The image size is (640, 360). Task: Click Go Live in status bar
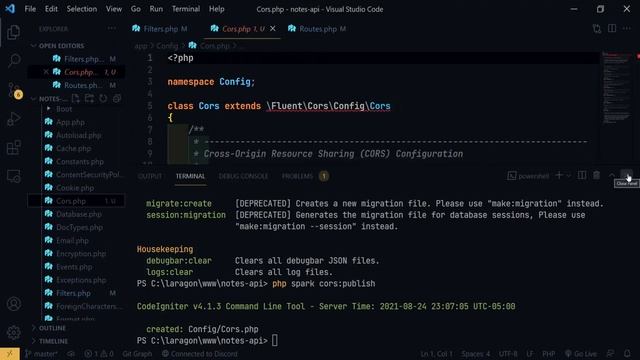(581, 354)
